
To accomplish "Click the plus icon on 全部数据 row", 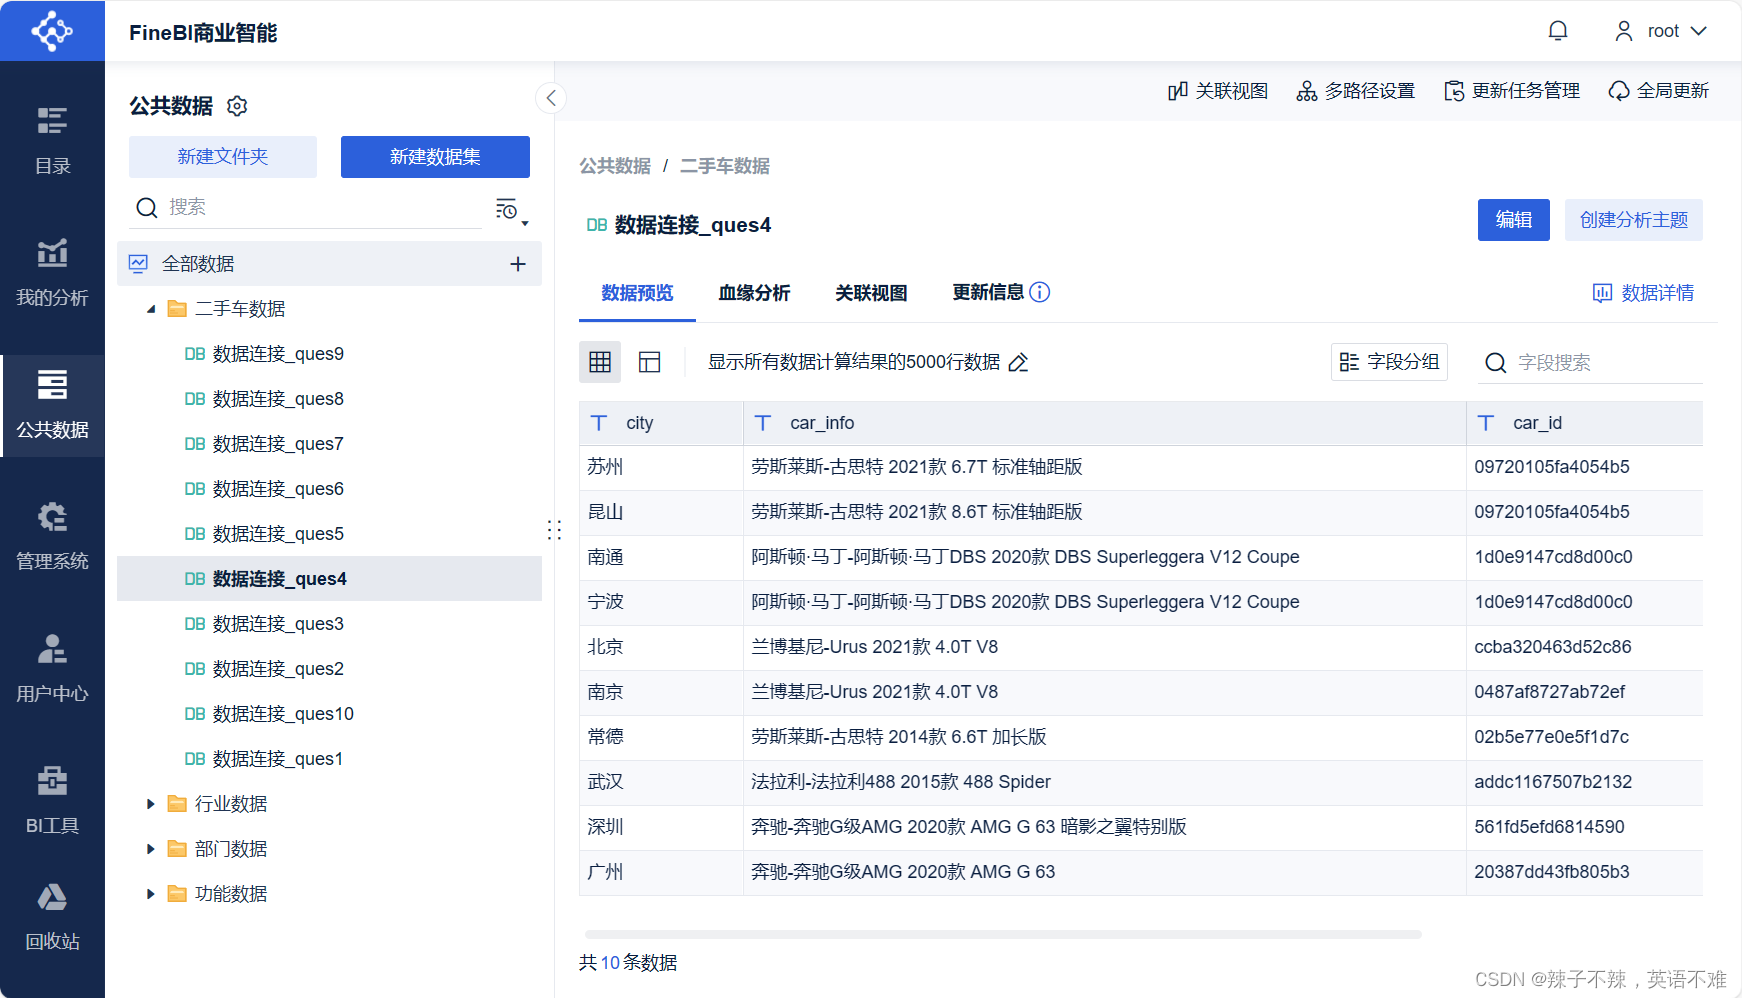I will tap(518, 264).
